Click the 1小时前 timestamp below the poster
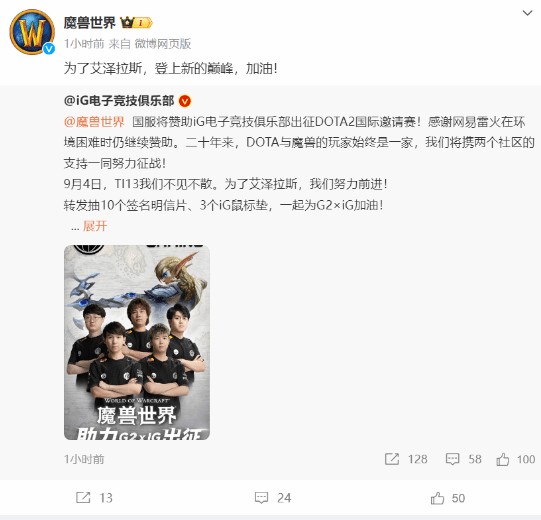This screenshot has width=541, height=520. pyautogui.click(x=84, y=459)
